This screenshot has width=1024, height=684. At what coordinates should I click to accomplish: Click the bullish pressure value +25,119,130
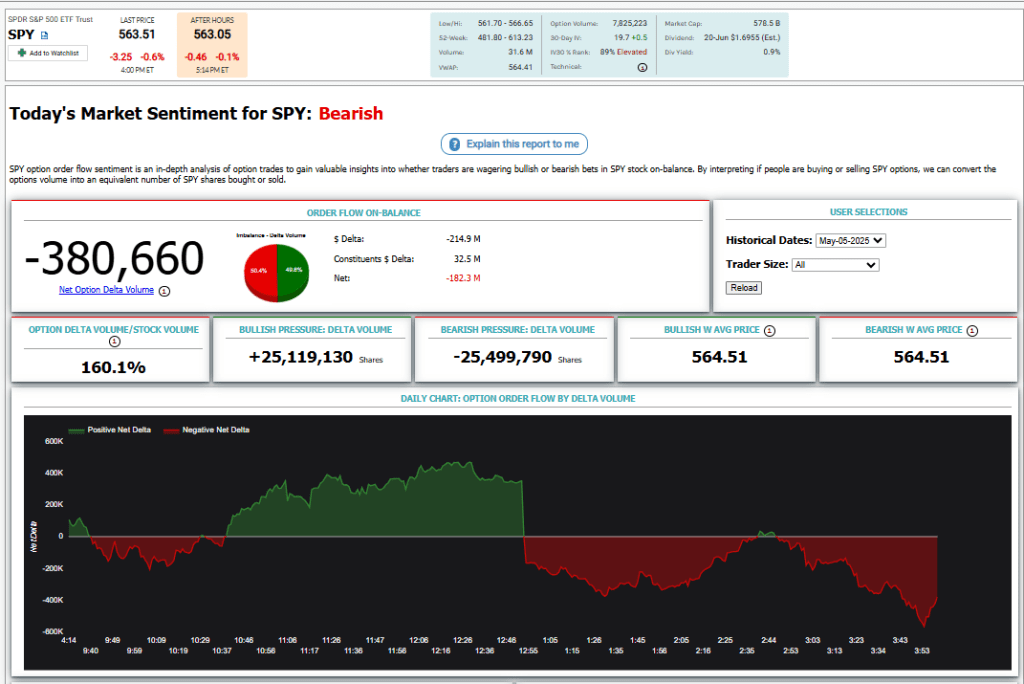[x=301, y=357]
